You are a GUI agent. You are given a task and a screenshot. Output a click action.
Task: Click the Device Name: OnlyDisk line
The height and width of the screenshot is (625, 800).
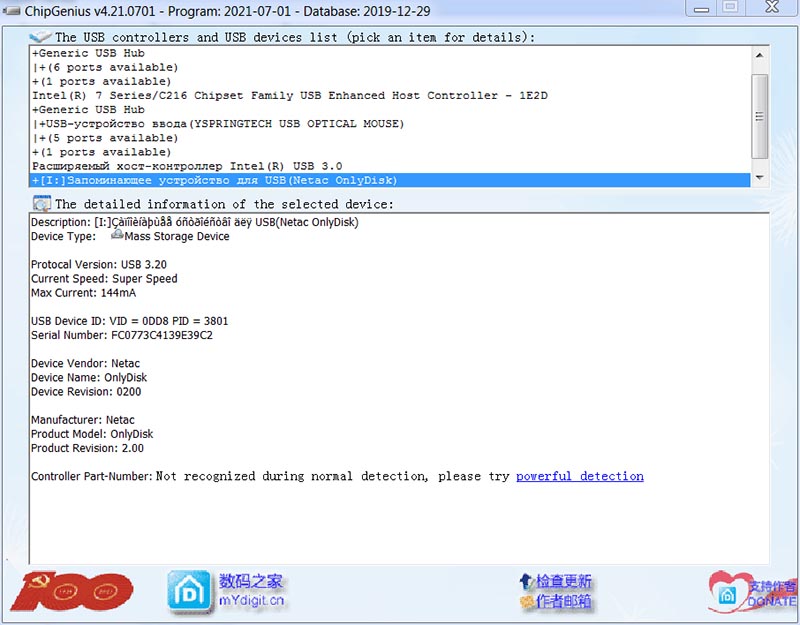coord(89,378)
